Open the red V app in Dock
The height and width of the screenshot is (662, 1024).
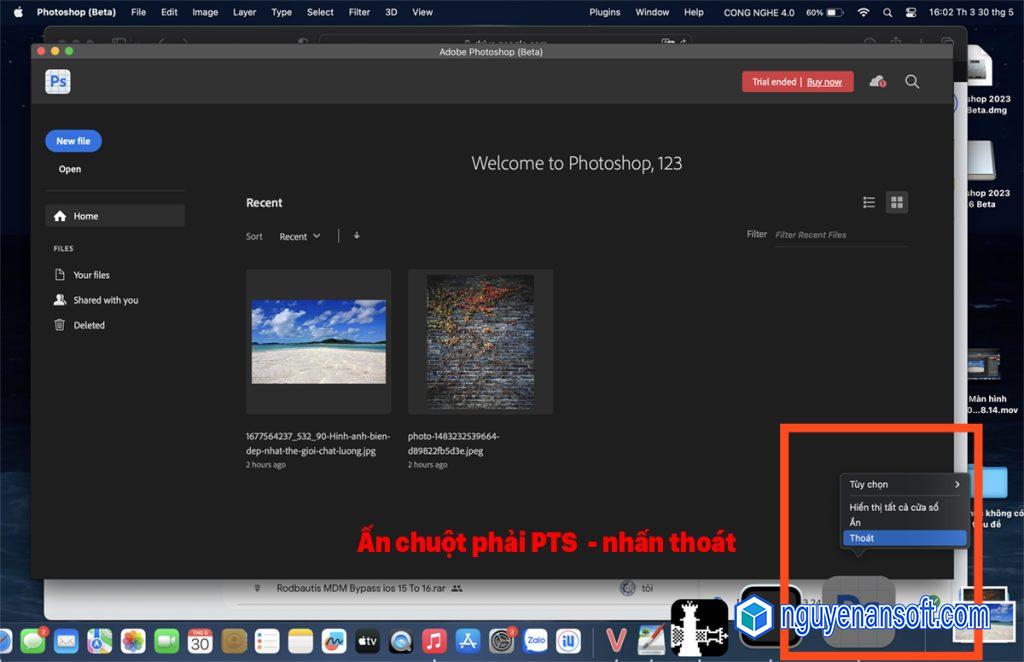[x=616, y=641]
